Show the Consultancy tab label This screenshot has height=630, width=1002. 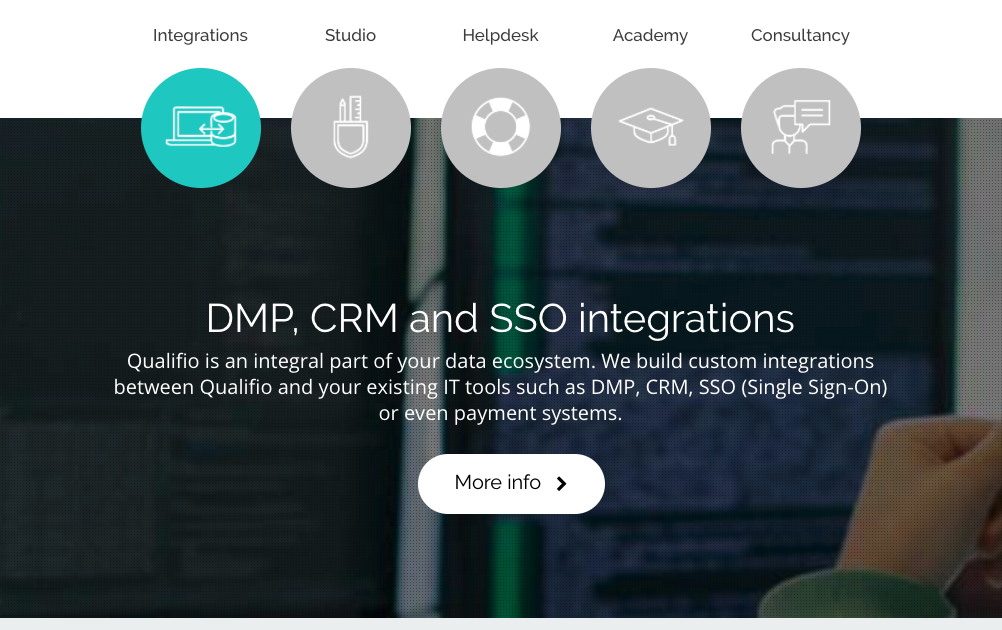[x=800, y=35]
